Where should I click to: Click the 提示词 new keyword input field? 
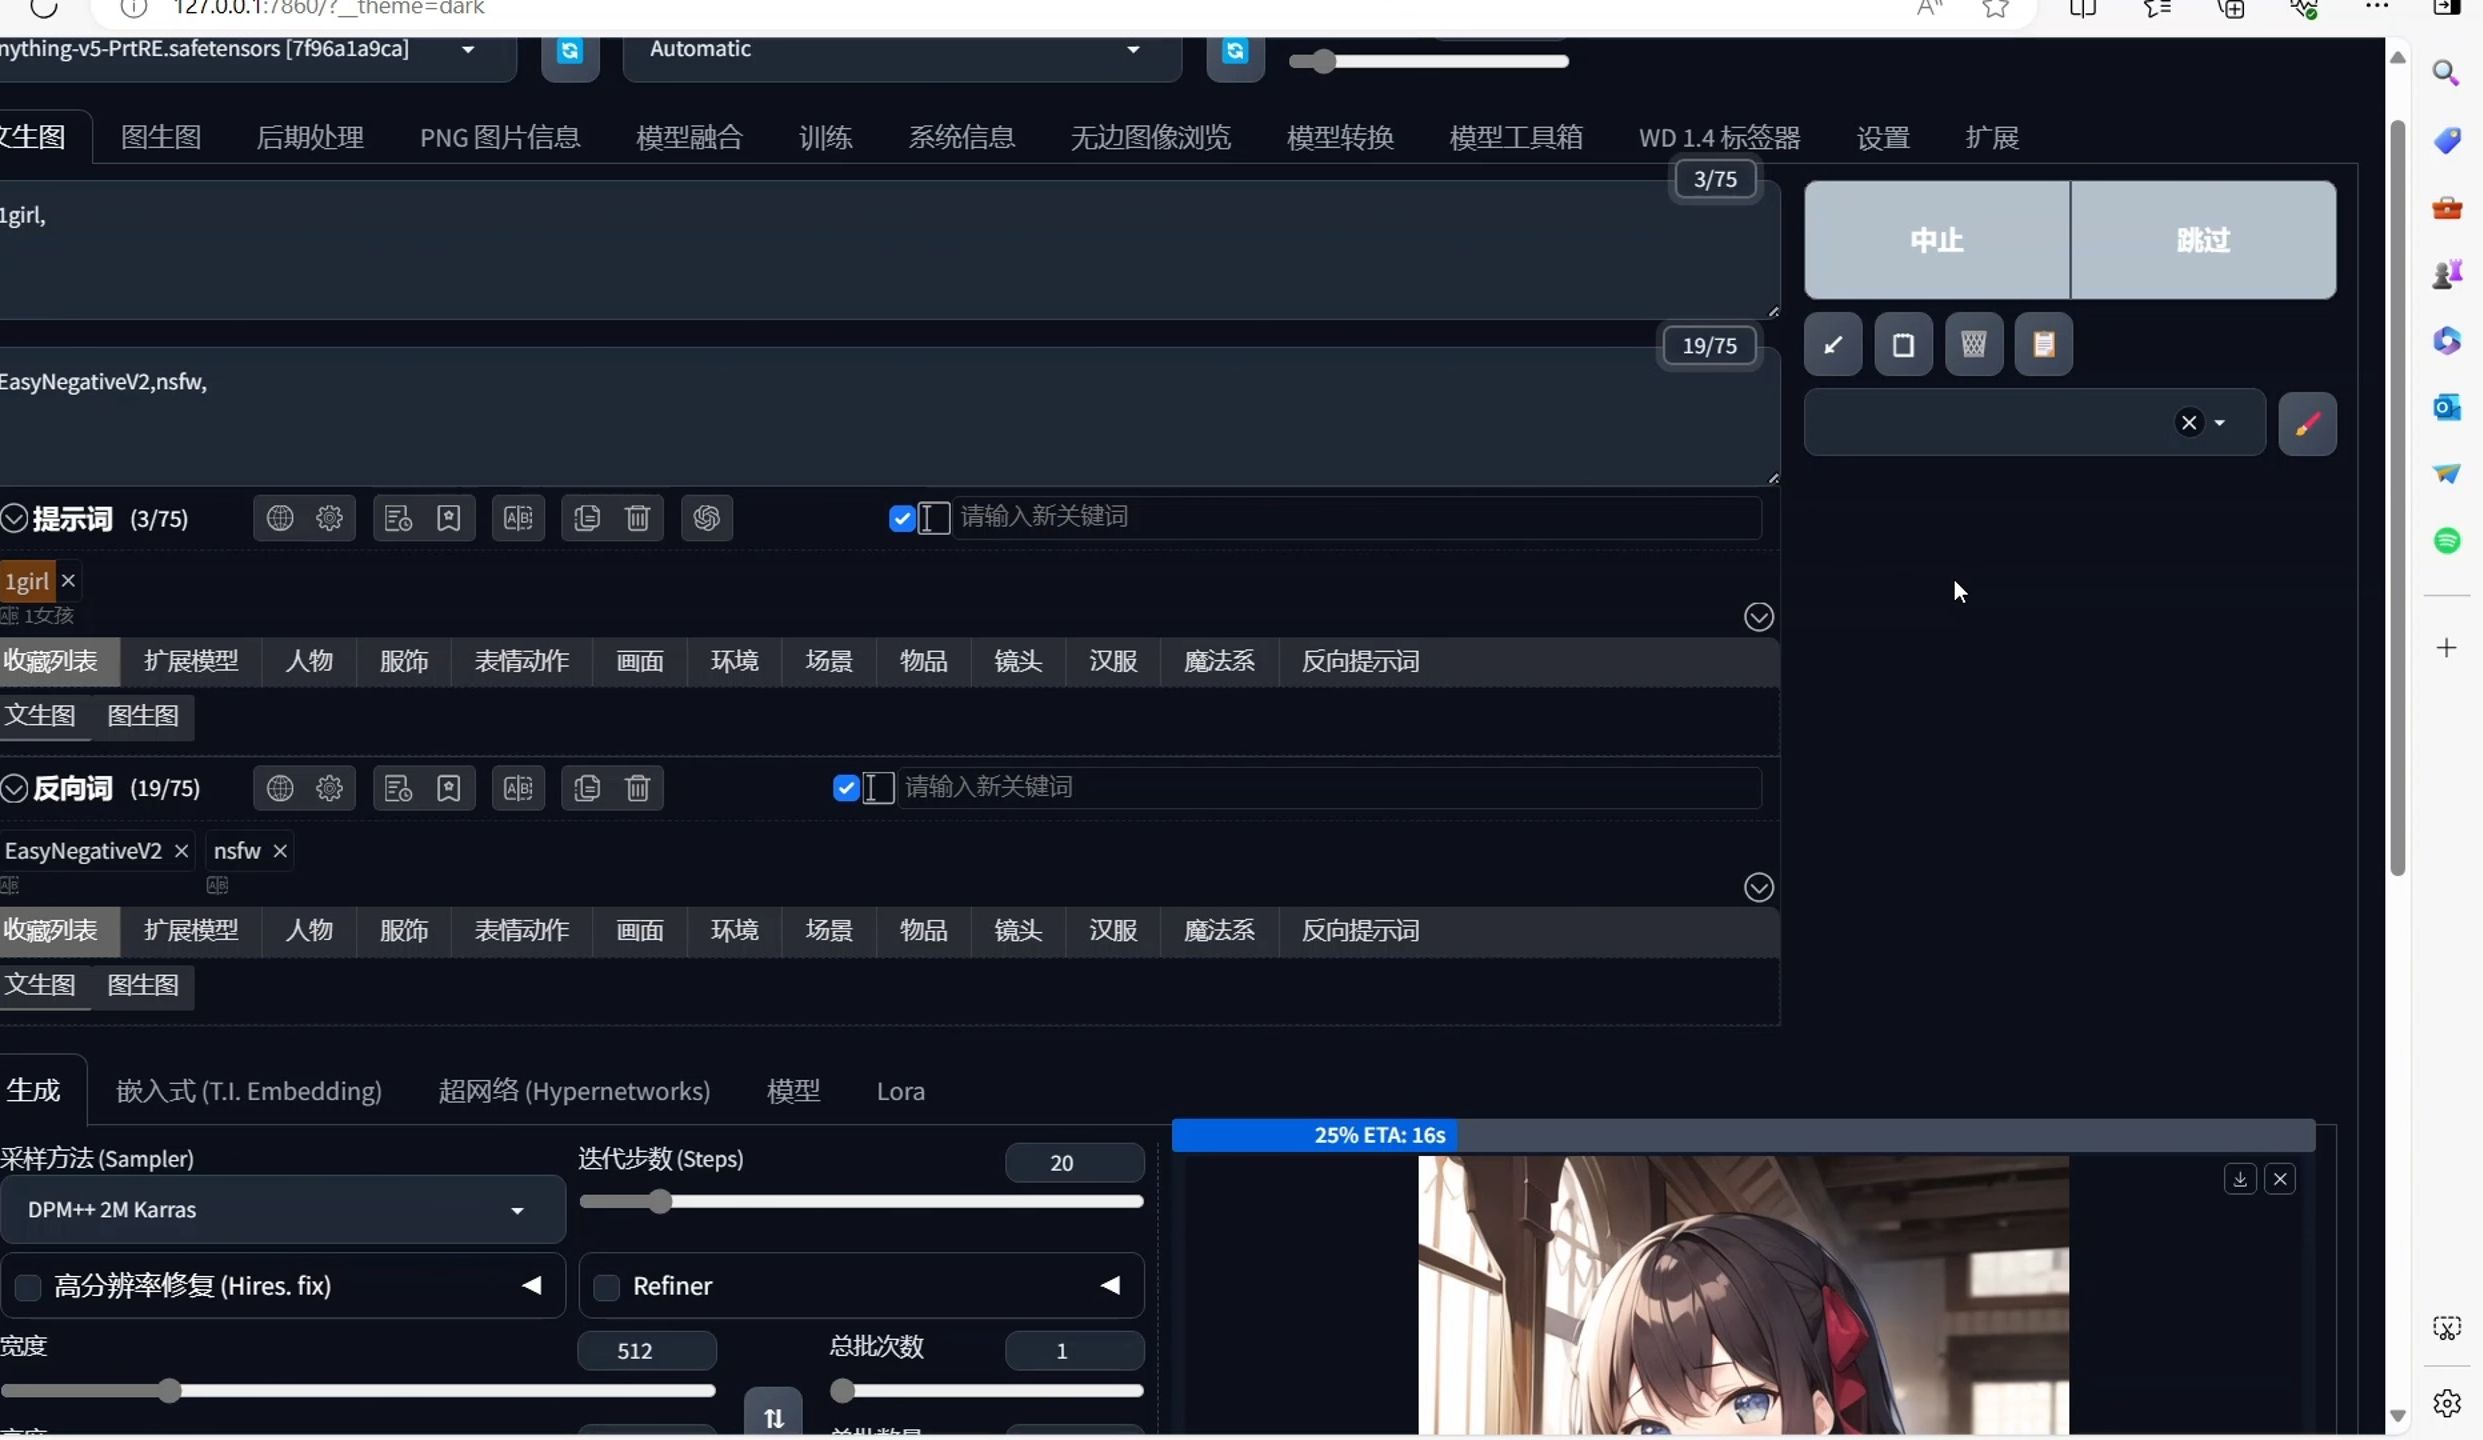click(x=1355, y=517)
